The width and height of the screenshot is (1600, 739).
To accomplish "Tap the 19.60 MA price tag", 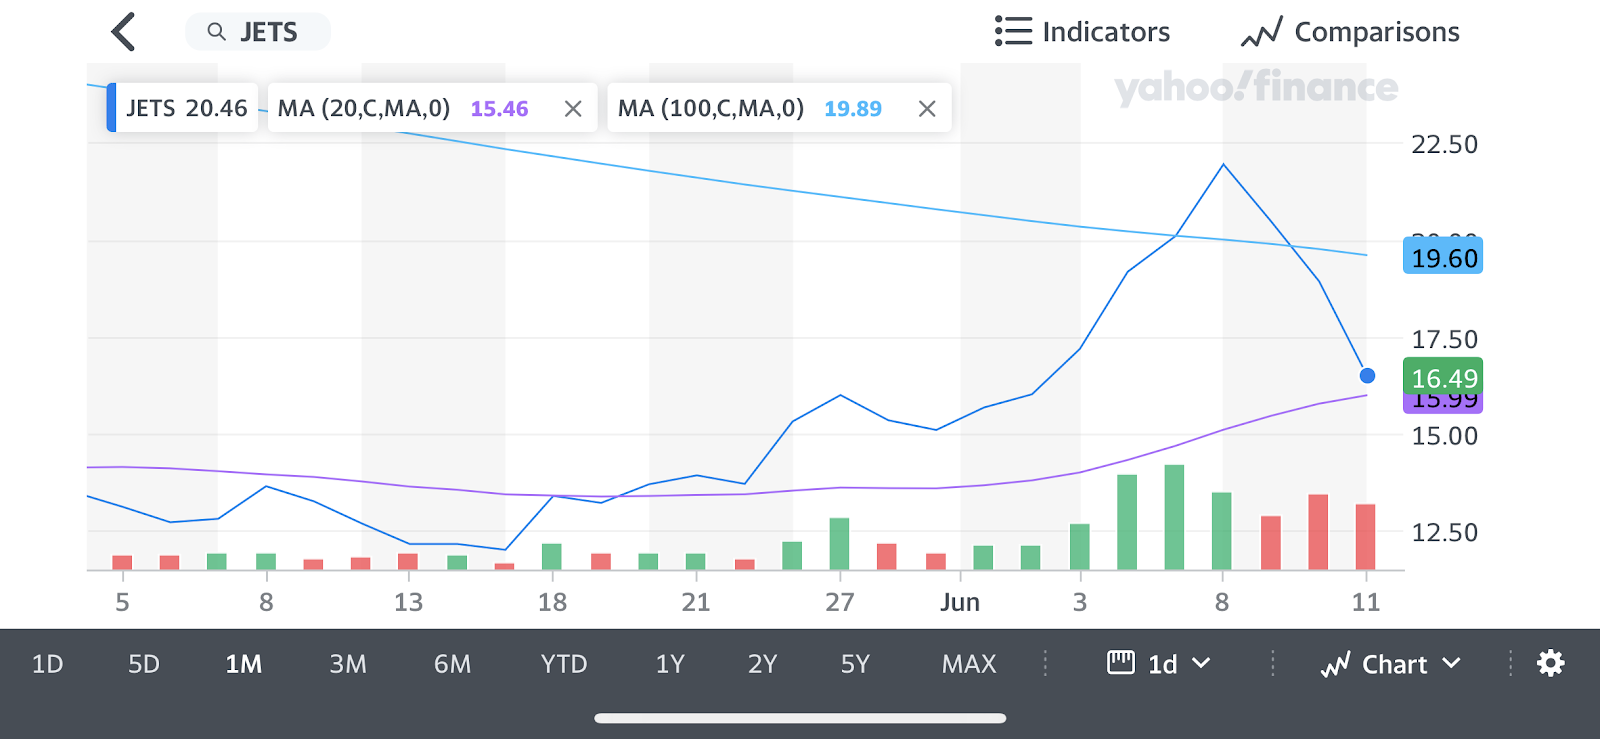I will click(1443, 257).
